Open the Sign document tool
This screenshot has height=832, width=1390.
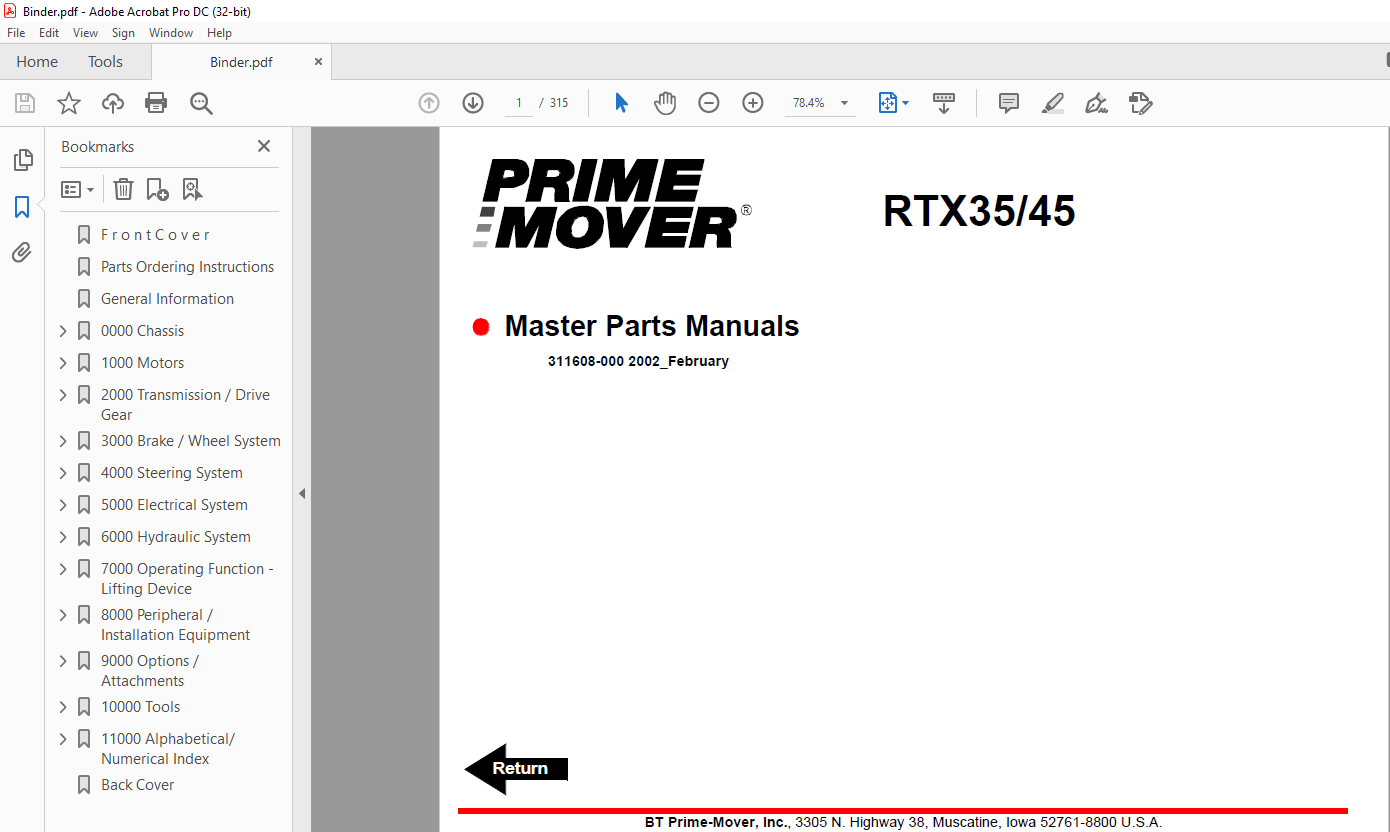click(x=1096, y=103)
